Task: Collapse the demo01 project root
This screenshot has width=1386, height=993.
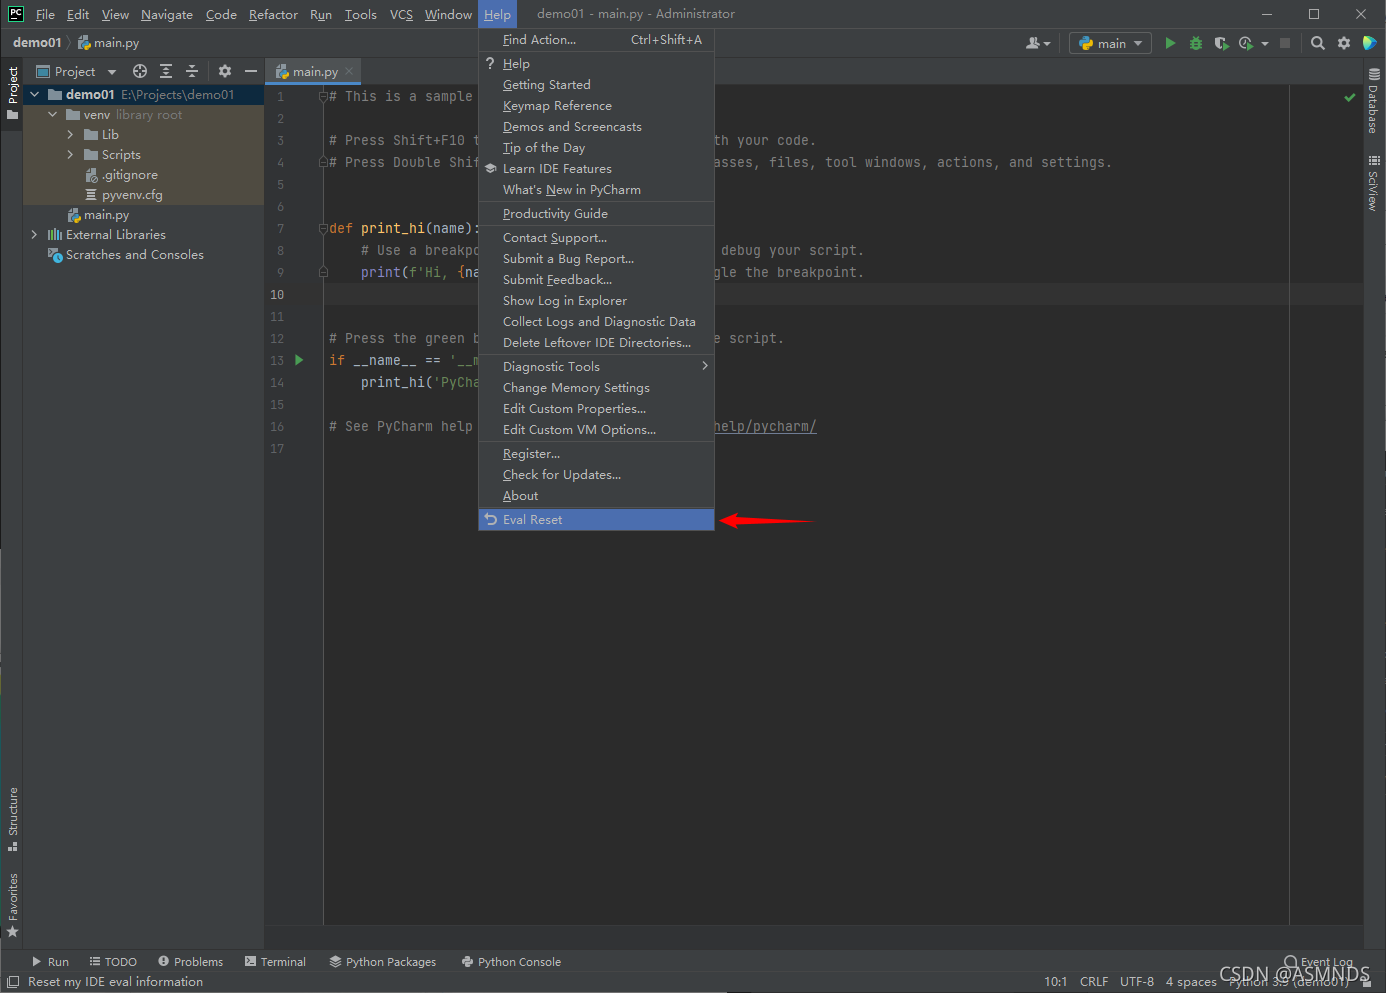Action: pos(35,95)
